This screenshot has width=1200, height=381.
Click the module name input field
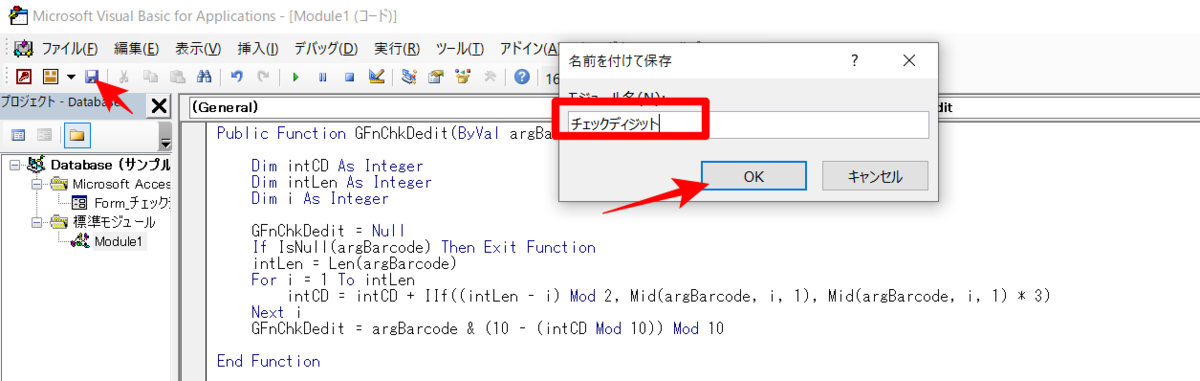(748, 124)
